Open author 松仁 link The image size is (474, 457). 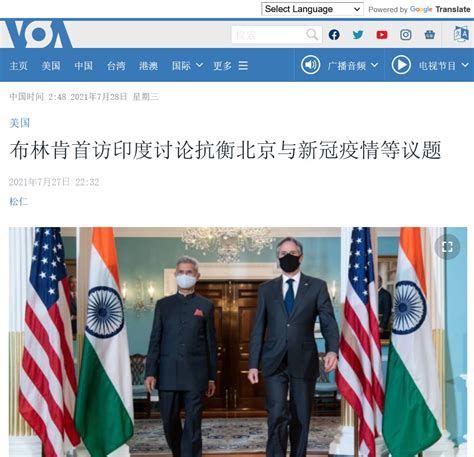[19, 201]
